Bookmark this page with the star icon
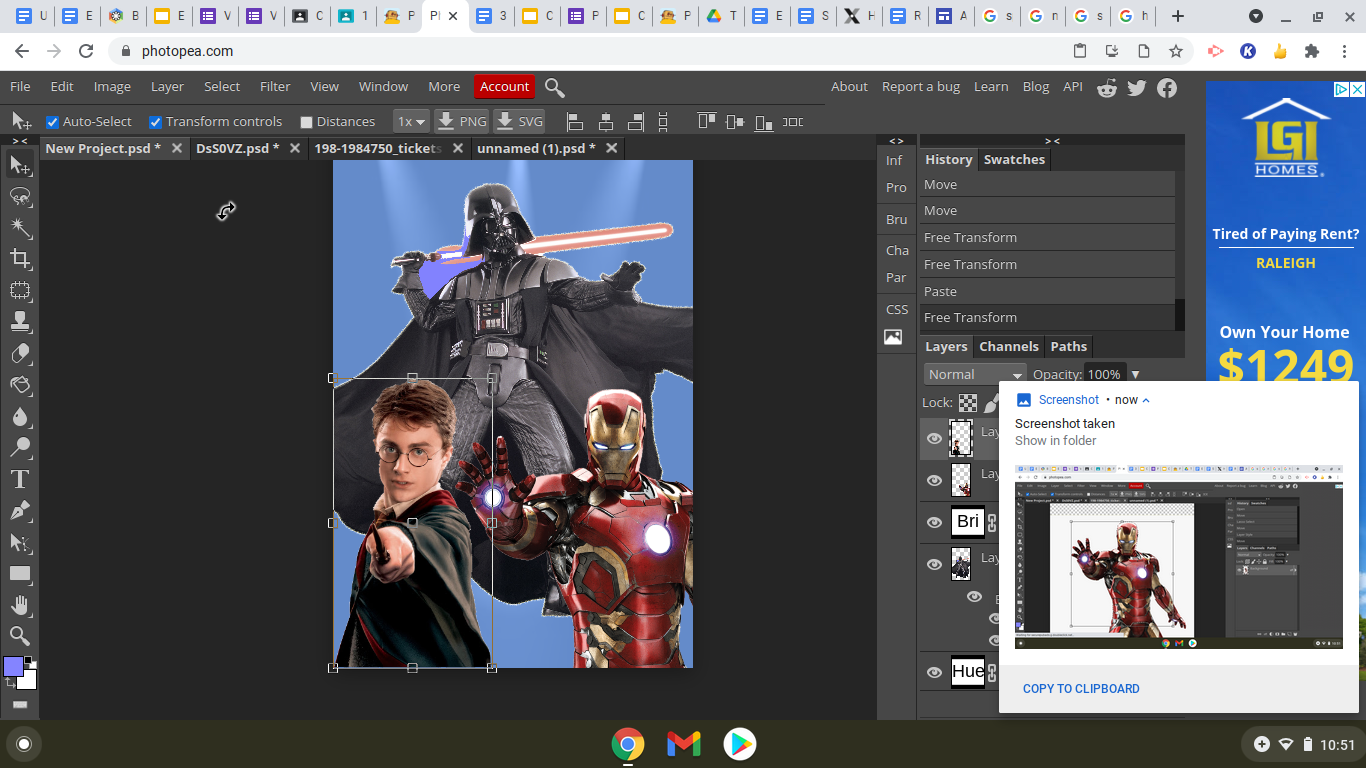 coord(1176,51)
